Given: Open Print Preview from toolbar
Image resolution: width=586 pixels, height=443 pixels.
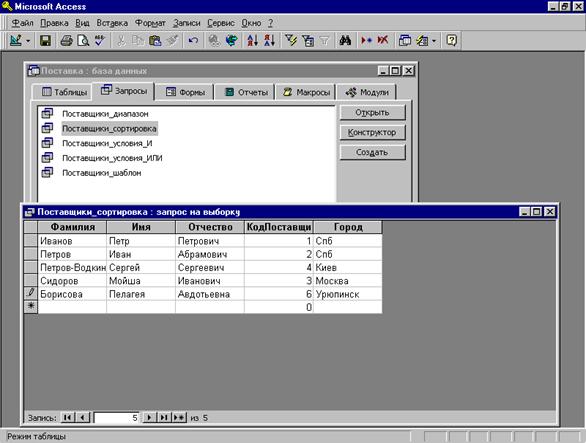Looking at the screenshot, I should tap(83, 40).
